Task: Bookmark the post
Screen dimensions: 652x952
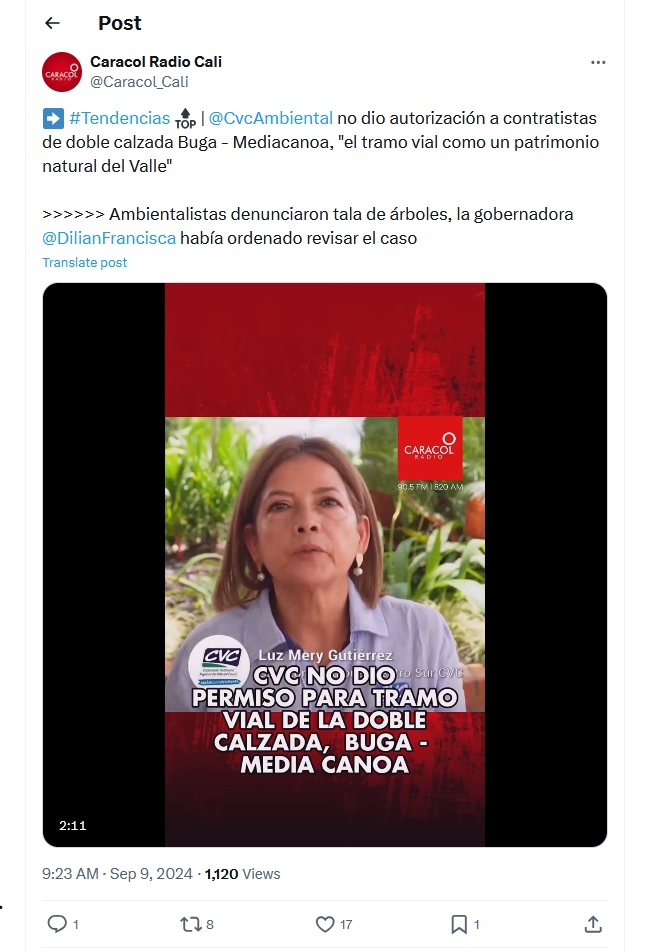Action: click(x=459, y=924)
